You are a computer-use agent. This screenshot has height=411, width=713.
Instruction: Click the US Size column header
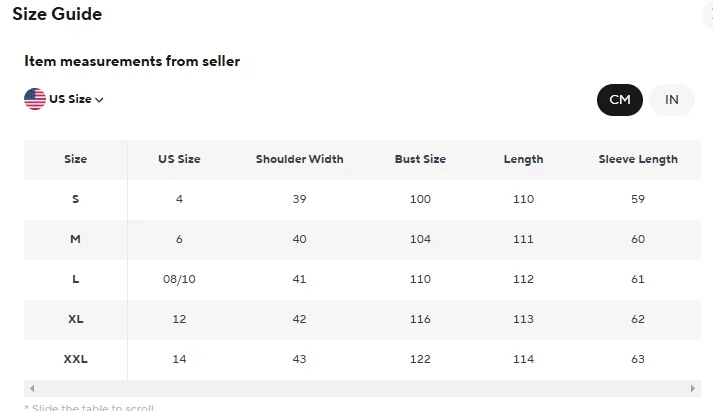[x=179, y=159]
